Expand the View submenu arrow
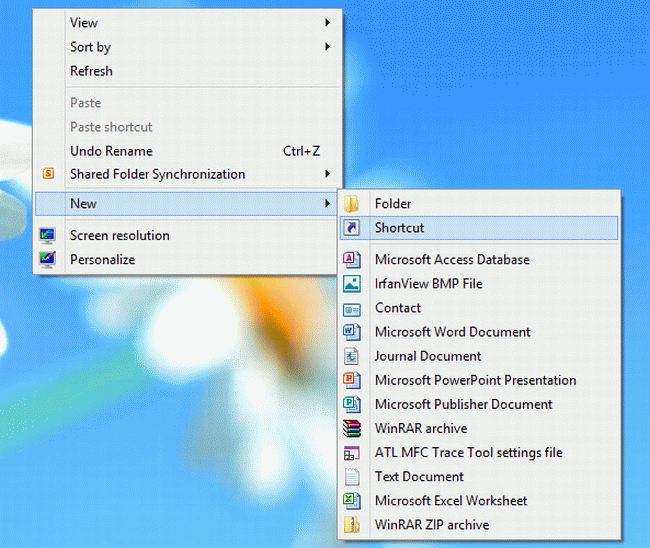Screen dimensions: 650x548 click(327, 22)
